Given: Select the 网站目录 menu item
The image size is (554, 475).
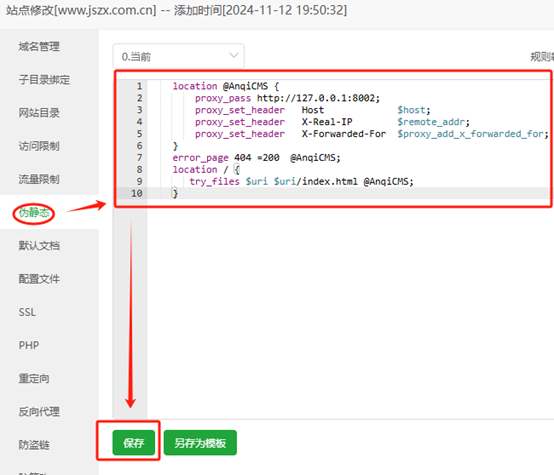Looking at the screenshot, I should coord(39,113).
